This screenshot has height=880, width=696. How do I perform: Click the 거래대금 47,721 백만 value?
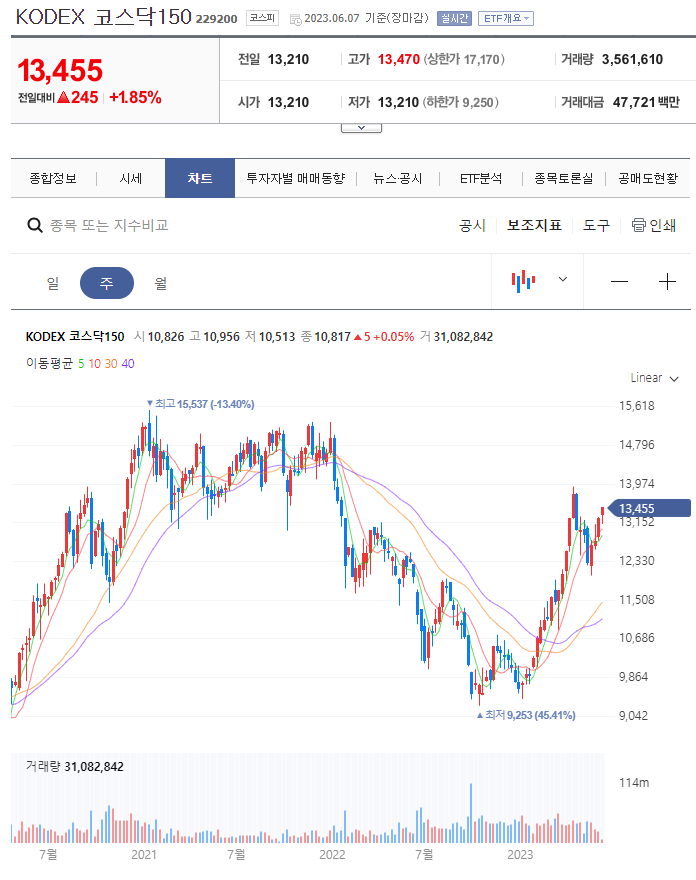(x=646, y=102)
